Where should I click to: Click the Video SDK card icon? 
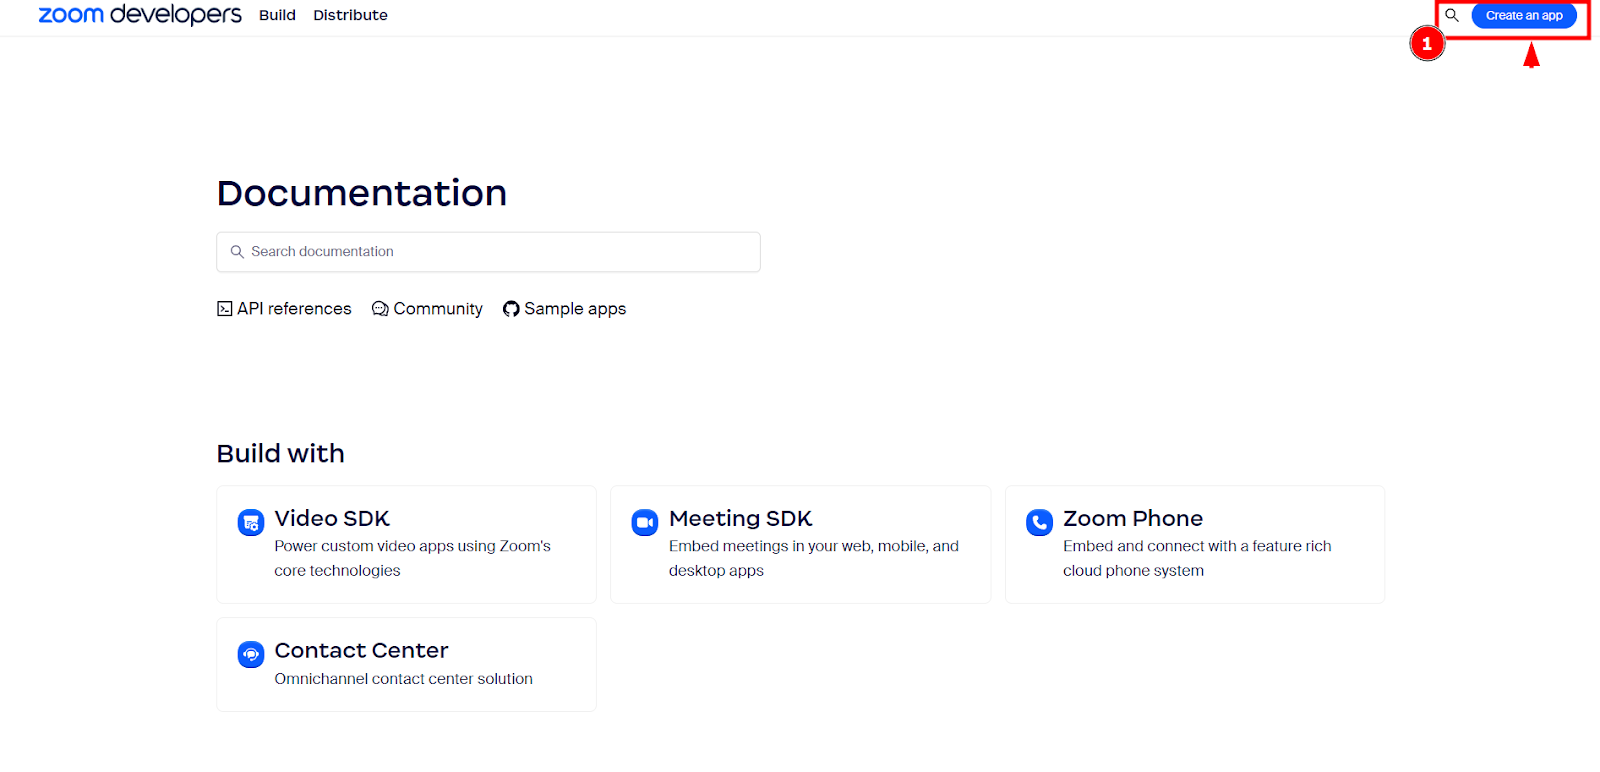coord(251,522)
